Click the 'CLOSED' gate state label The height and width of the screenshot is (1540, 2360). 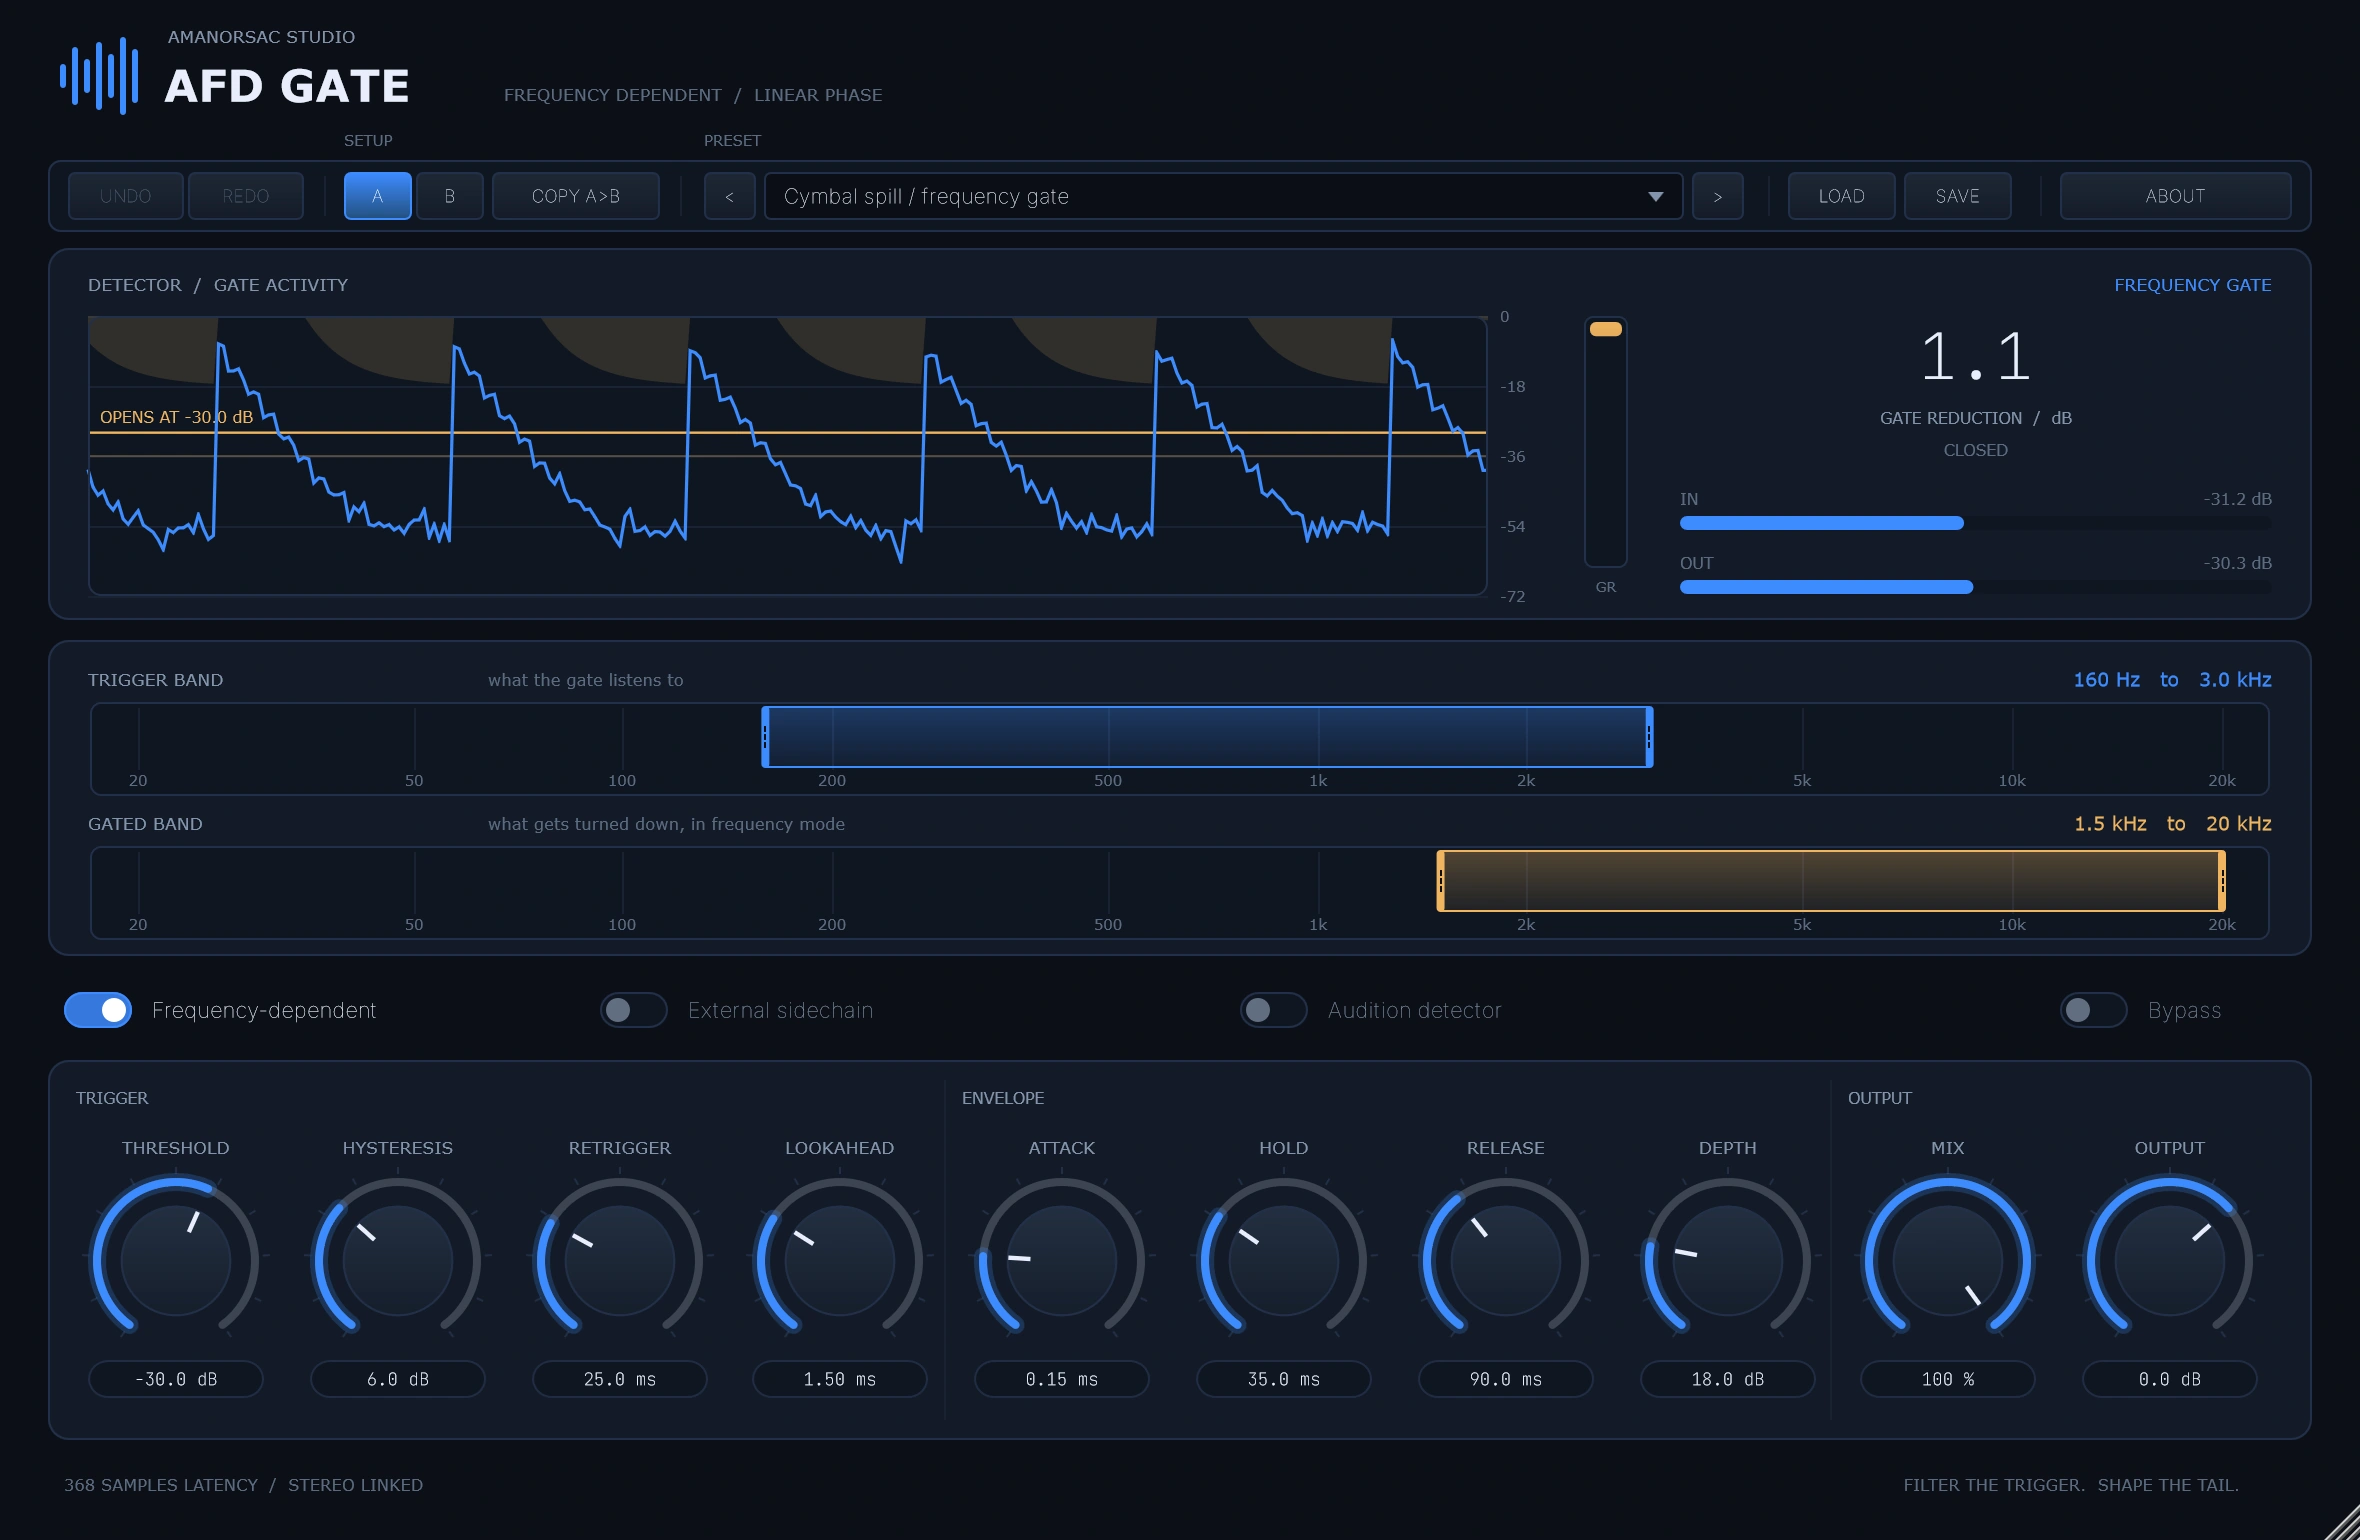click(x=1976, y=450)
